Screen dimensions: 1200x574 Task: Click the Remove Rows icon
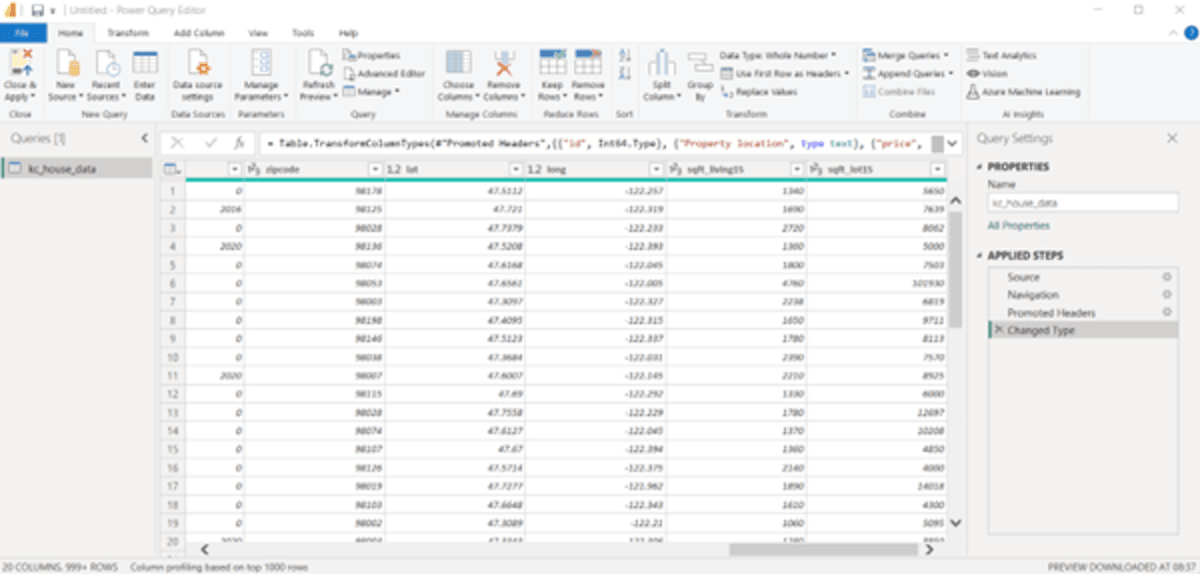click(x=587, y=63)
